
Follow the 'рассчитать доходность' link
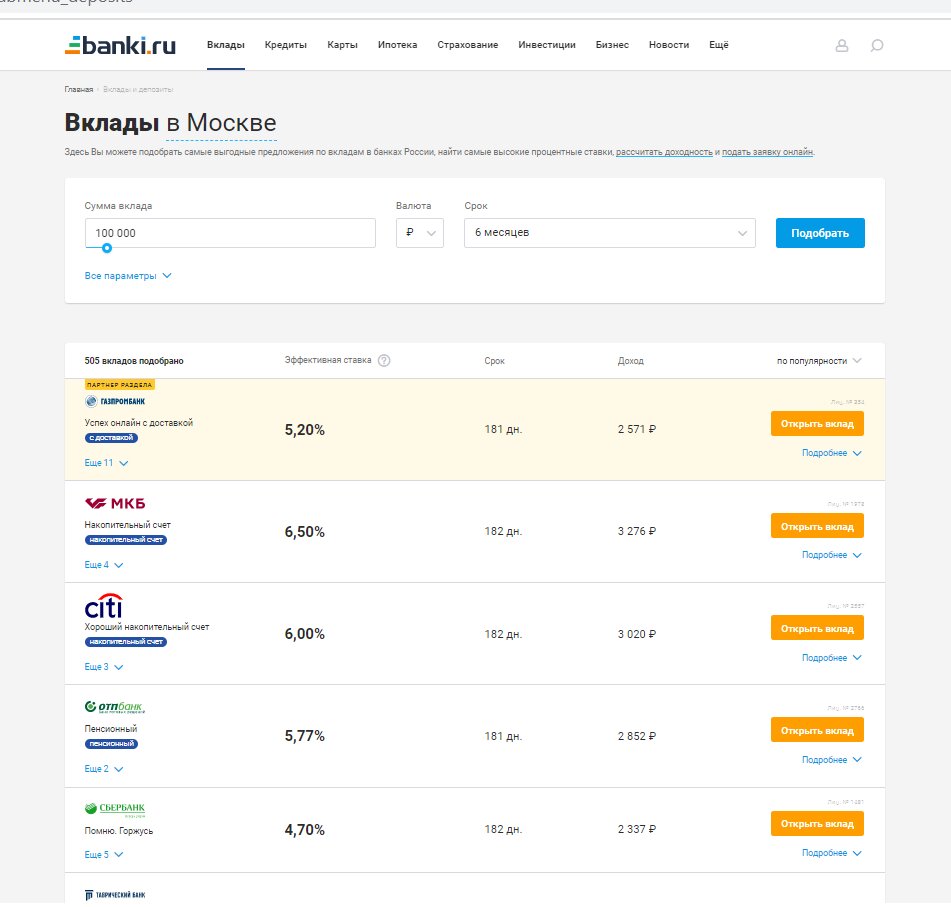coord(664,152)
